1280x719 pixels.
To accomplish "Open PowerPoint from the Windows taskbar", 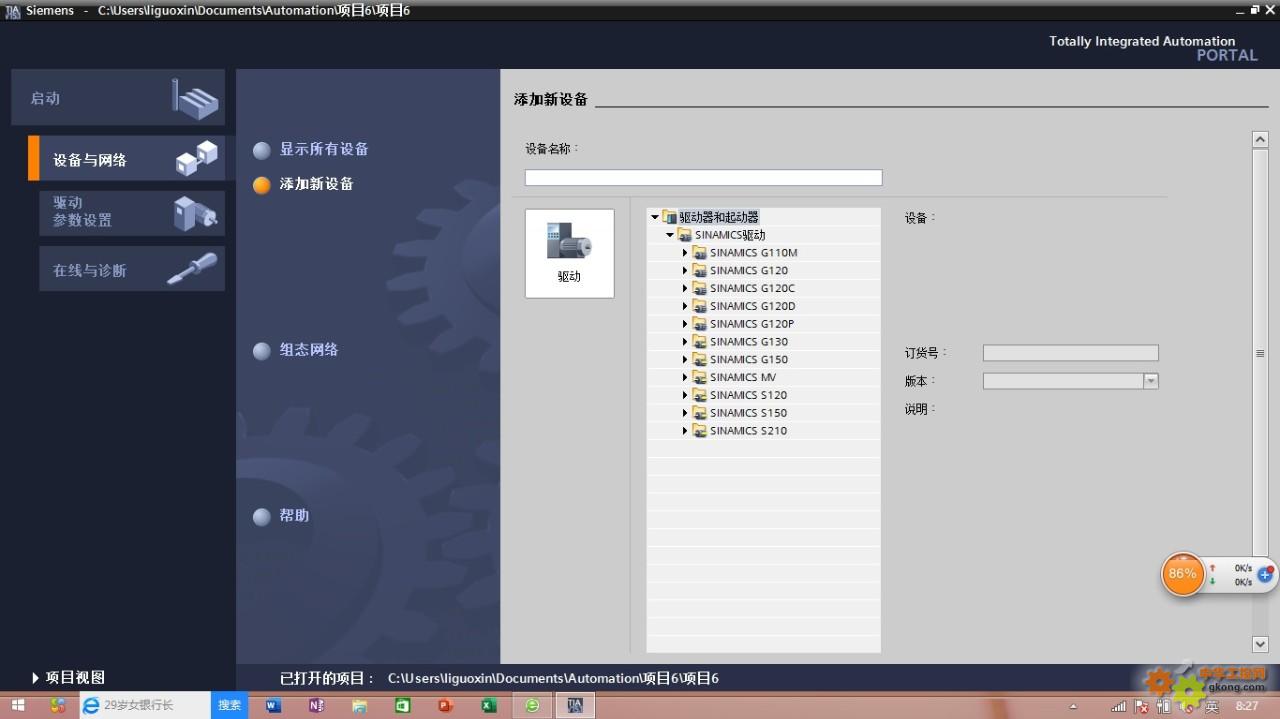I will [446, 705].
